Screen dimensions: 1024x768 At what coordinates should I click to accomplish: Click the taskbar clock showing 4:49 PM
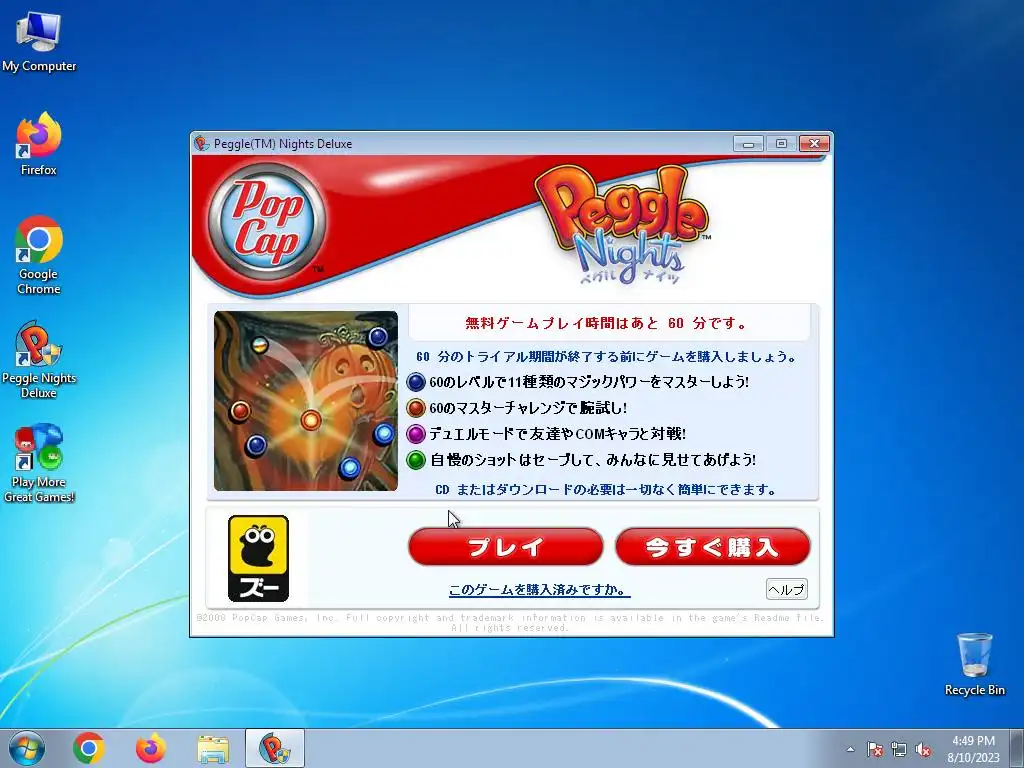pos(973,748)
